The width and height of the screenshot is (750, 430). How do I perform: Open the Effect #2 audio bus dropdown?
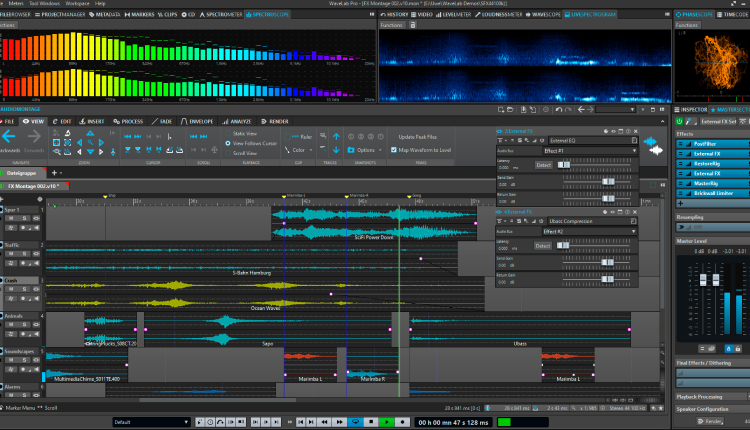click(590, 232)
